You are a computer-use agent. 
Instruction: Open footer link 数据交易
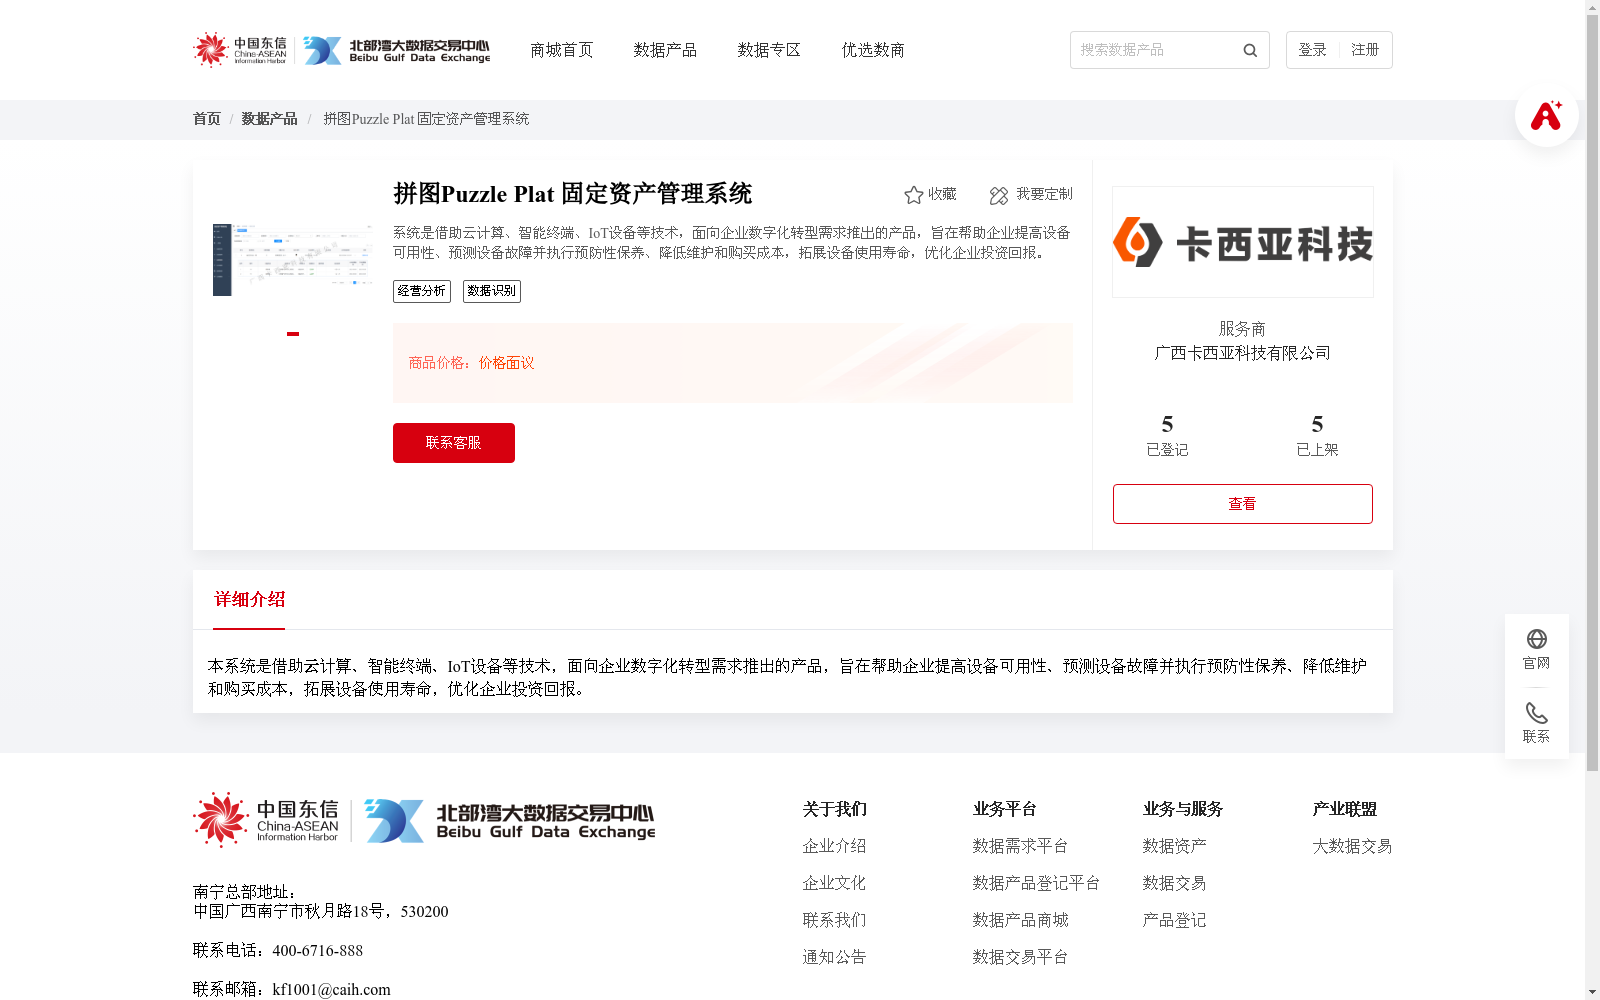1174,883
